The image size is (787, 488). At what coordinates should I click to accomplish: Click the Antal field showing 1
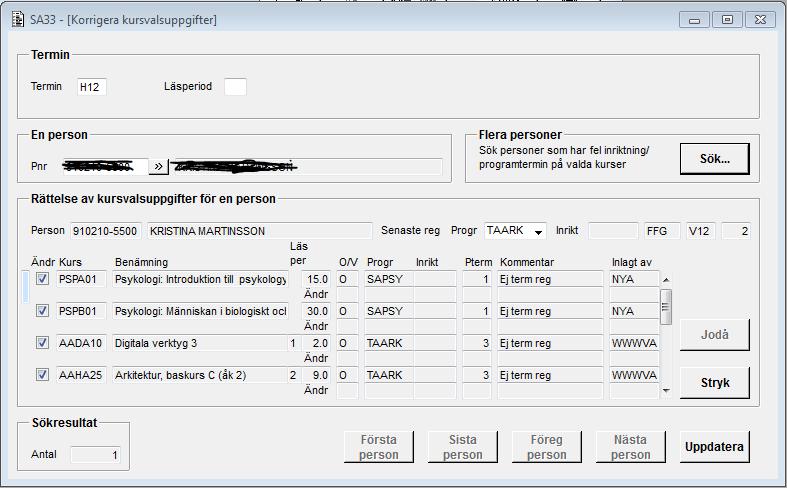(x=95, y=455)
